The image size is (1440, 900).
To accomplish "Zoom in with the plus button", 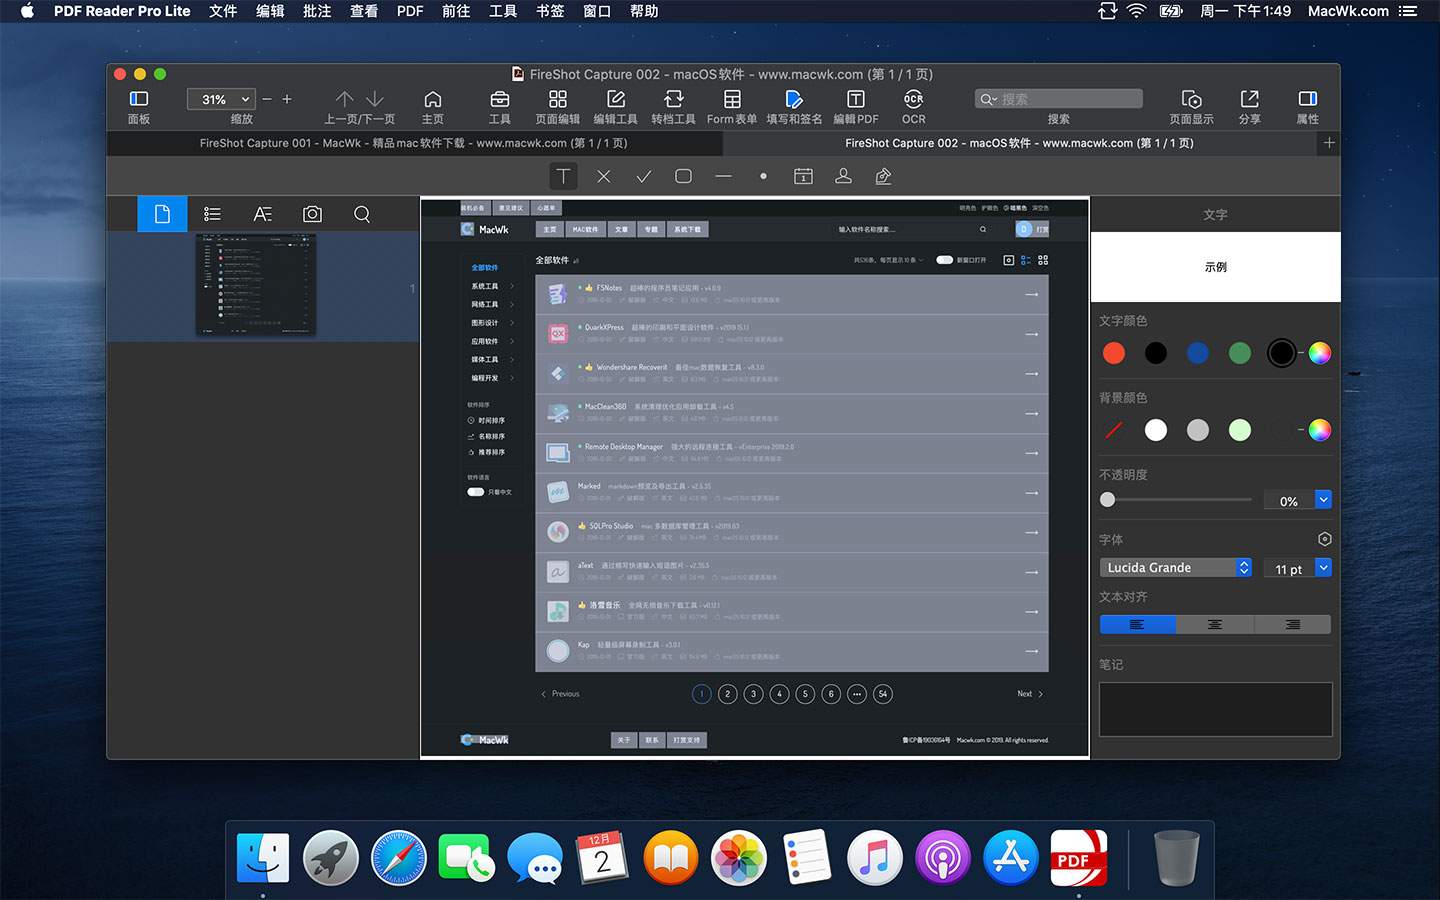I will [287, 99].
